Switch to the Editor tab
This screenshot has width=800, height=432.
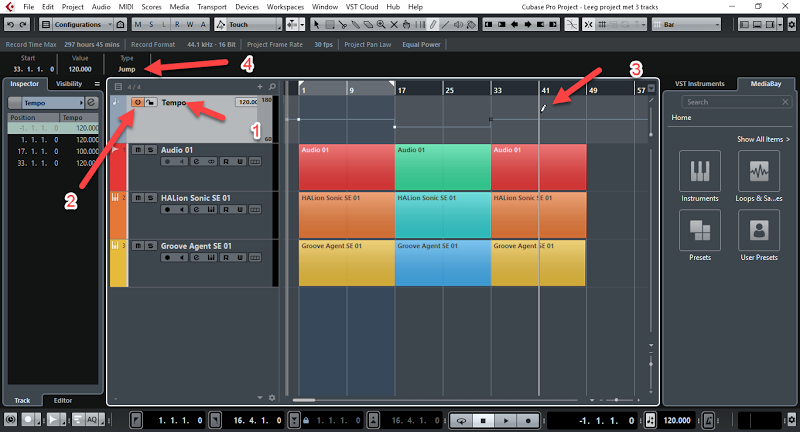coord(63,400)
